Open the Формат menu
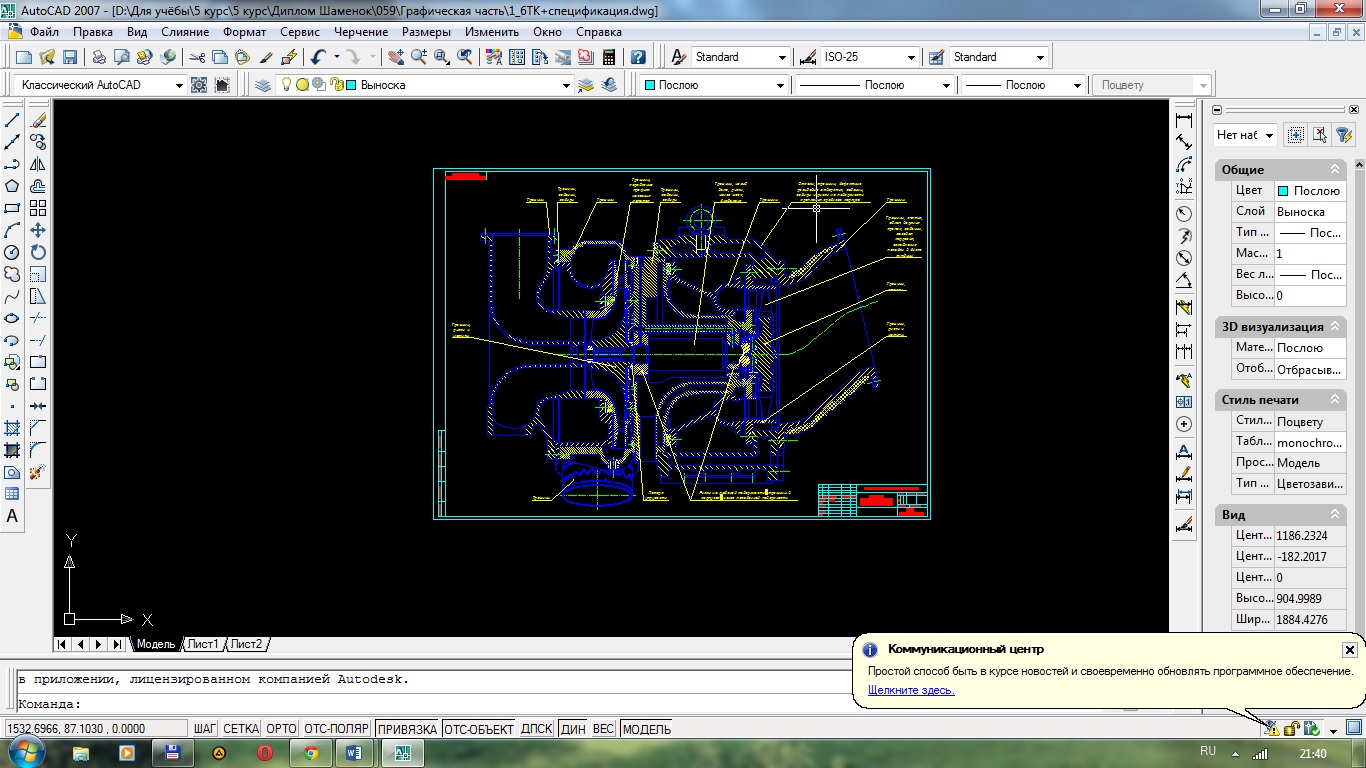1366x768 pixels. click(x=244, y=32)
